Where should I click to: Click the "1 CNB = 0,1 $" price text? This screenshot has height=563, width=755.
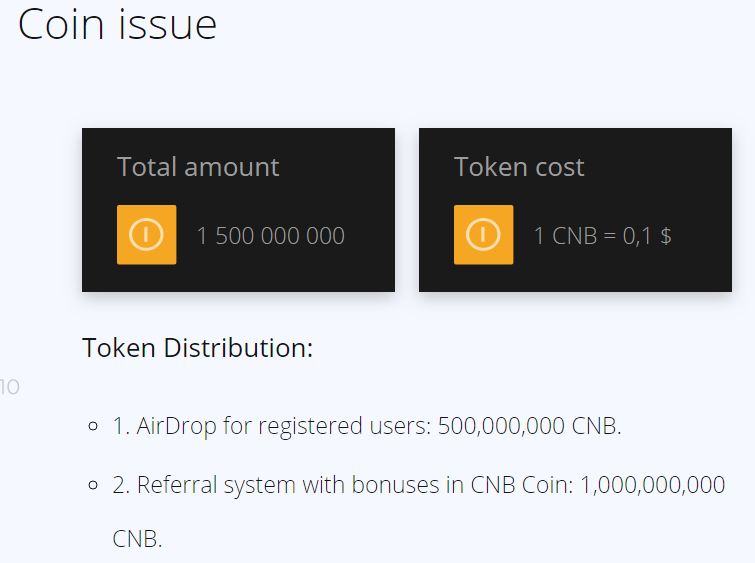coord(602,236)
